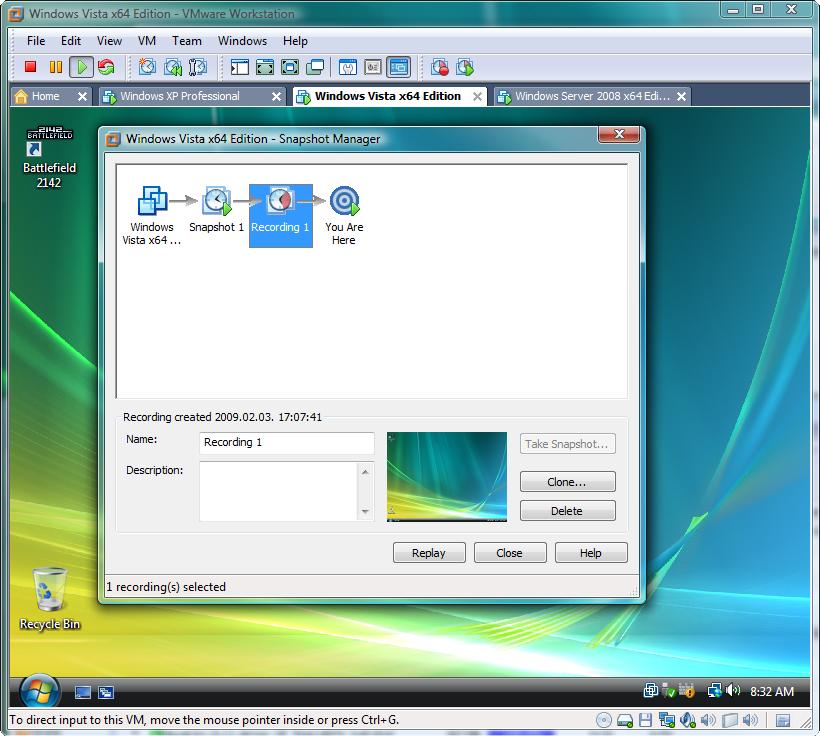
Task: Click the connected sound device status bar icon
Action: (687, 720)
